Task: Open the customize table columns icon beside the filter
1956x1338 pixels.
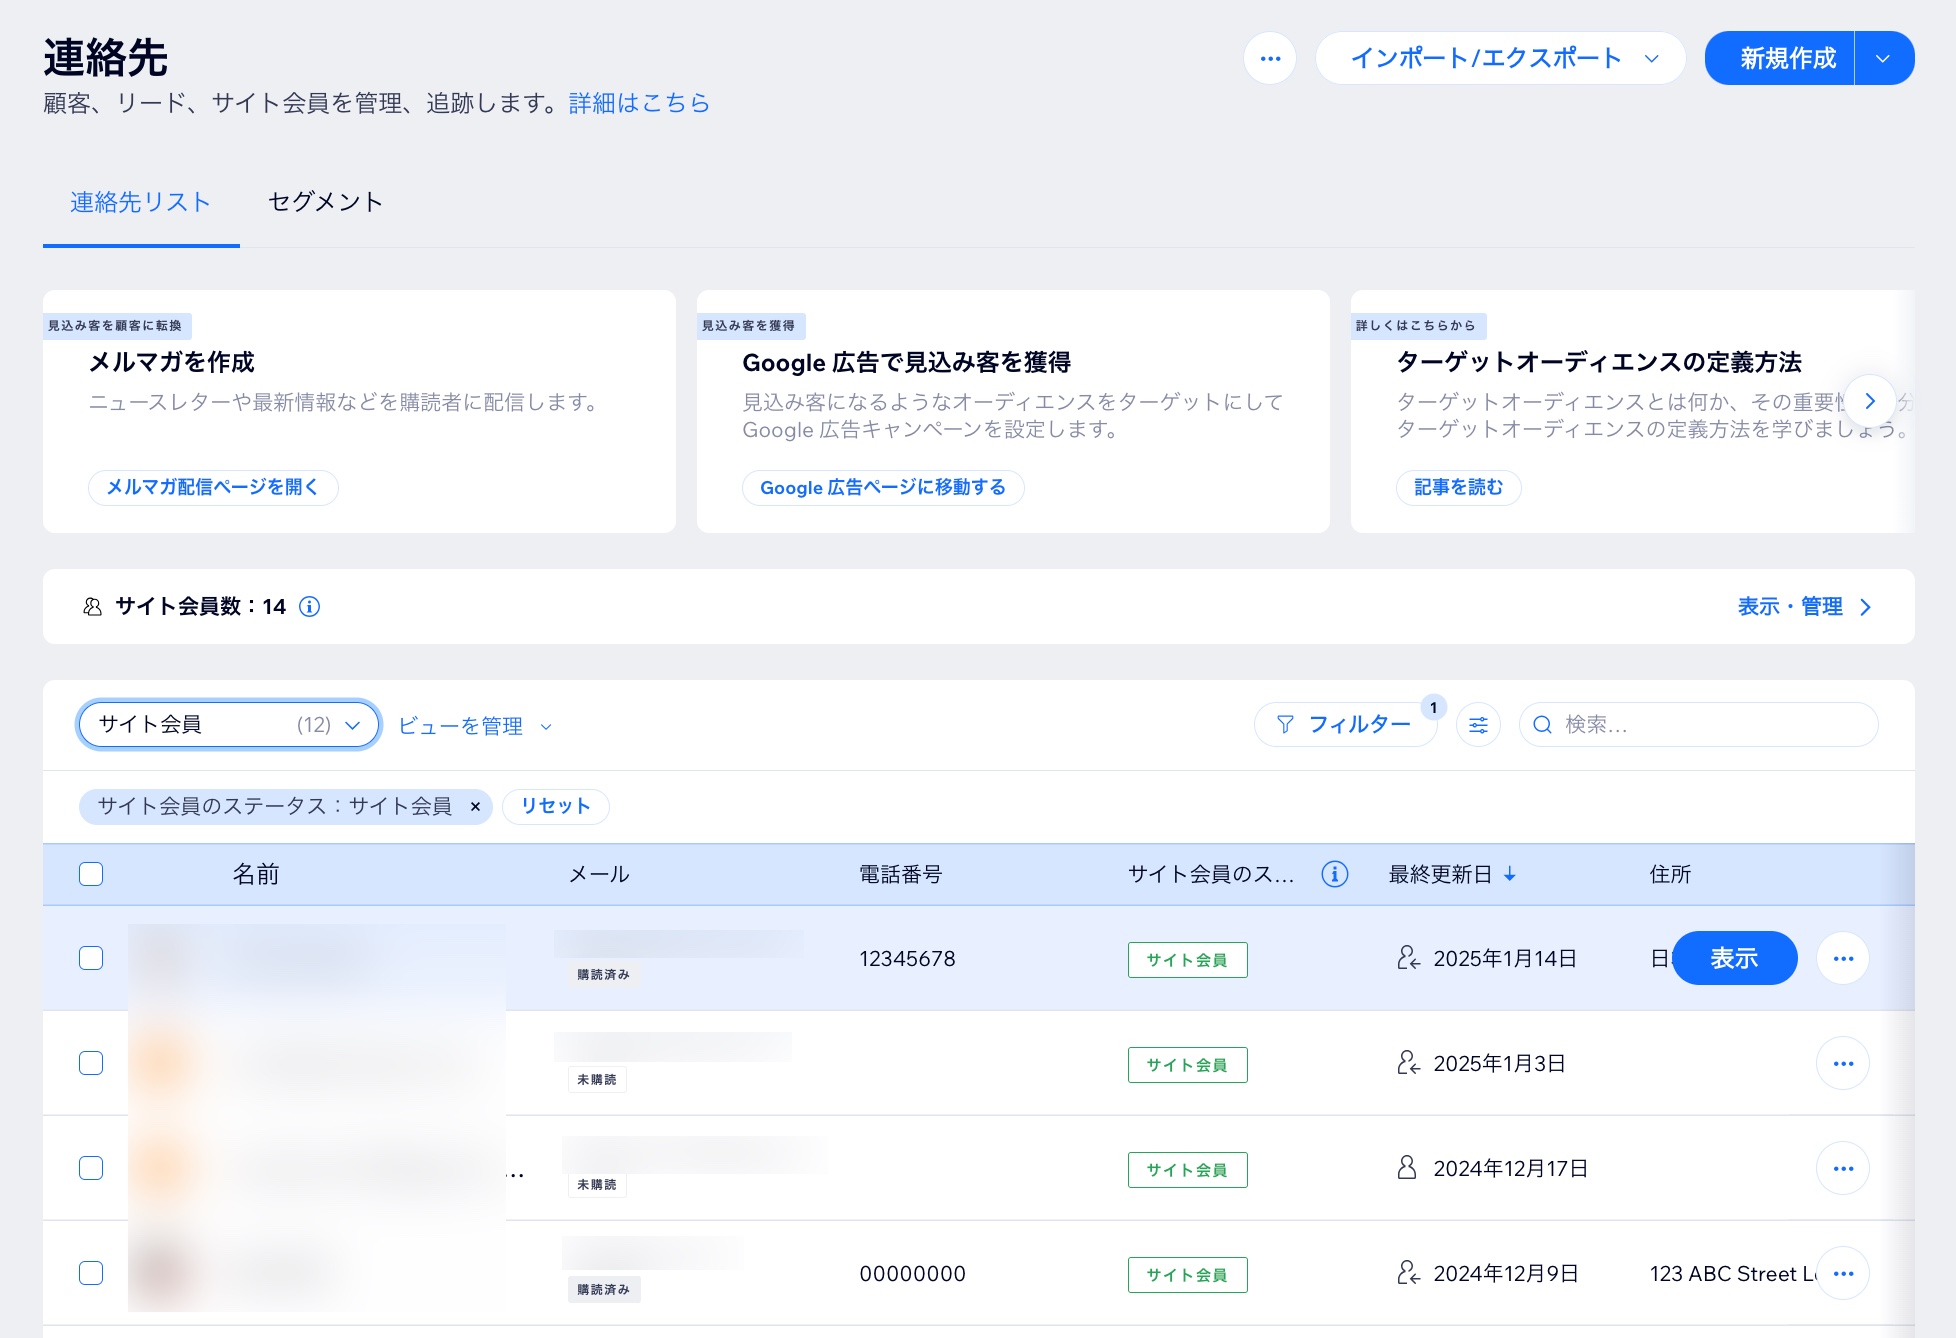Action: (x=1478, y=724)
